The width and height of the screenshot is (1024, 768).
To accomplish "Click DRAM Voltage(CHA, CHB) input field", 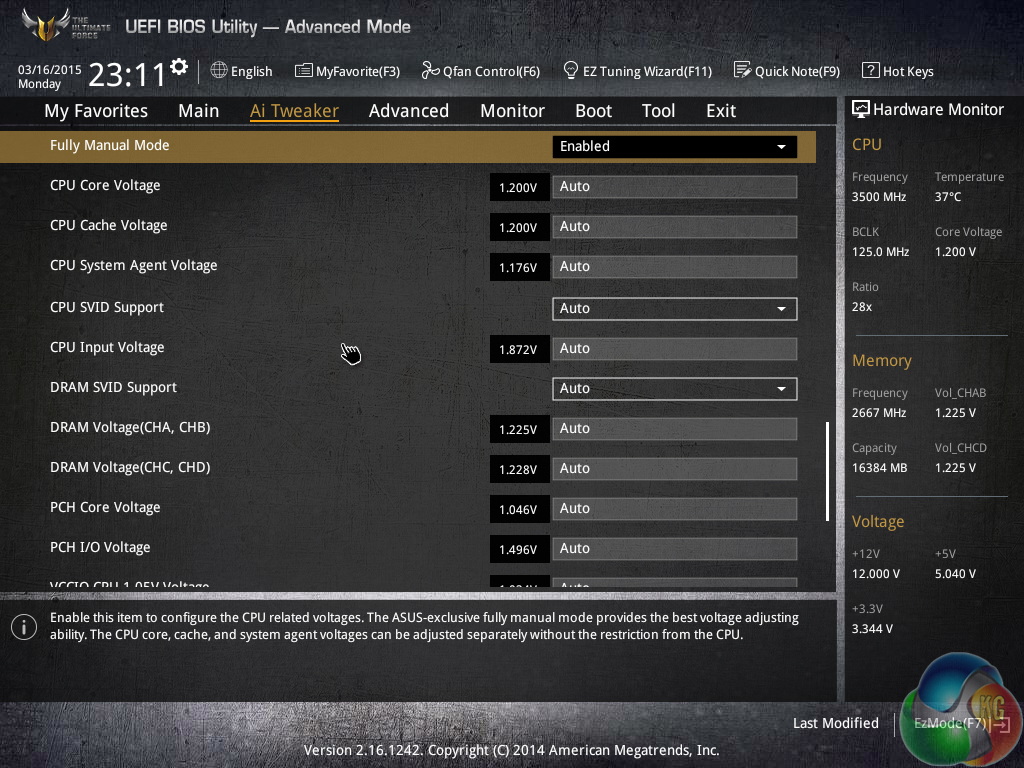I will tap(674, 429).
